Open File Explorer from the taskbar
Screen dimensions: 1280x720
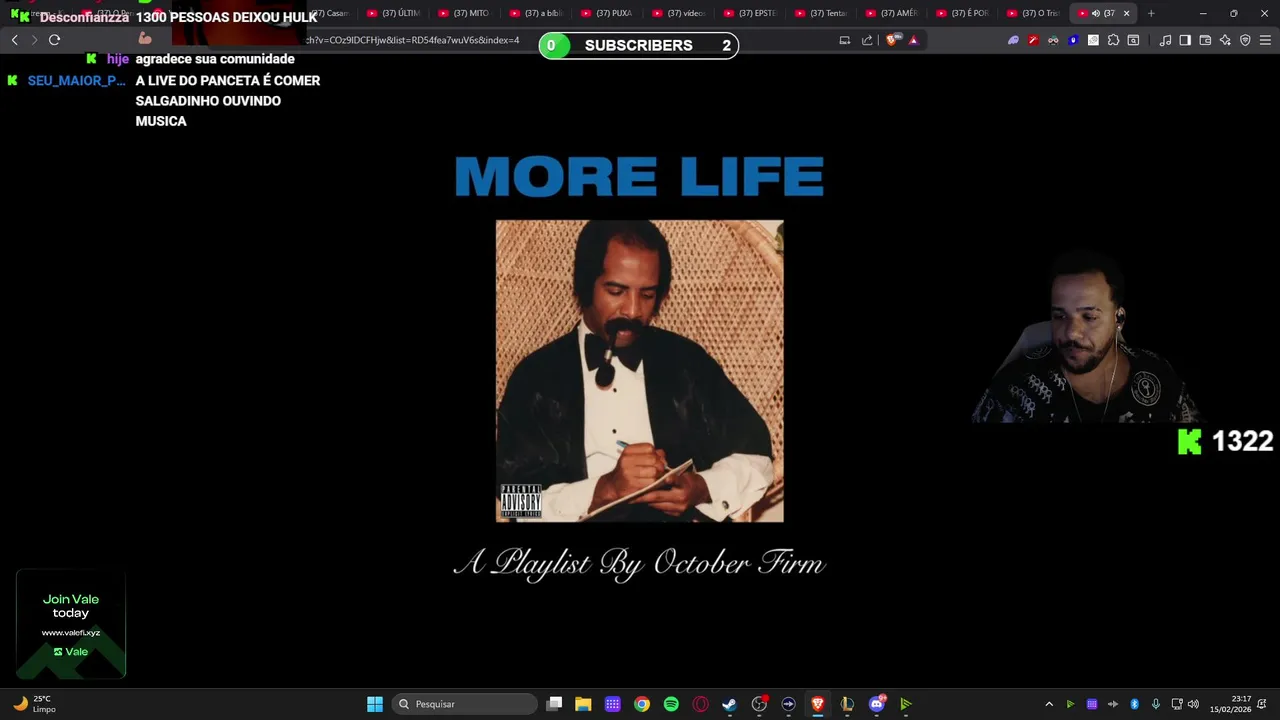[x=583, y=704]
